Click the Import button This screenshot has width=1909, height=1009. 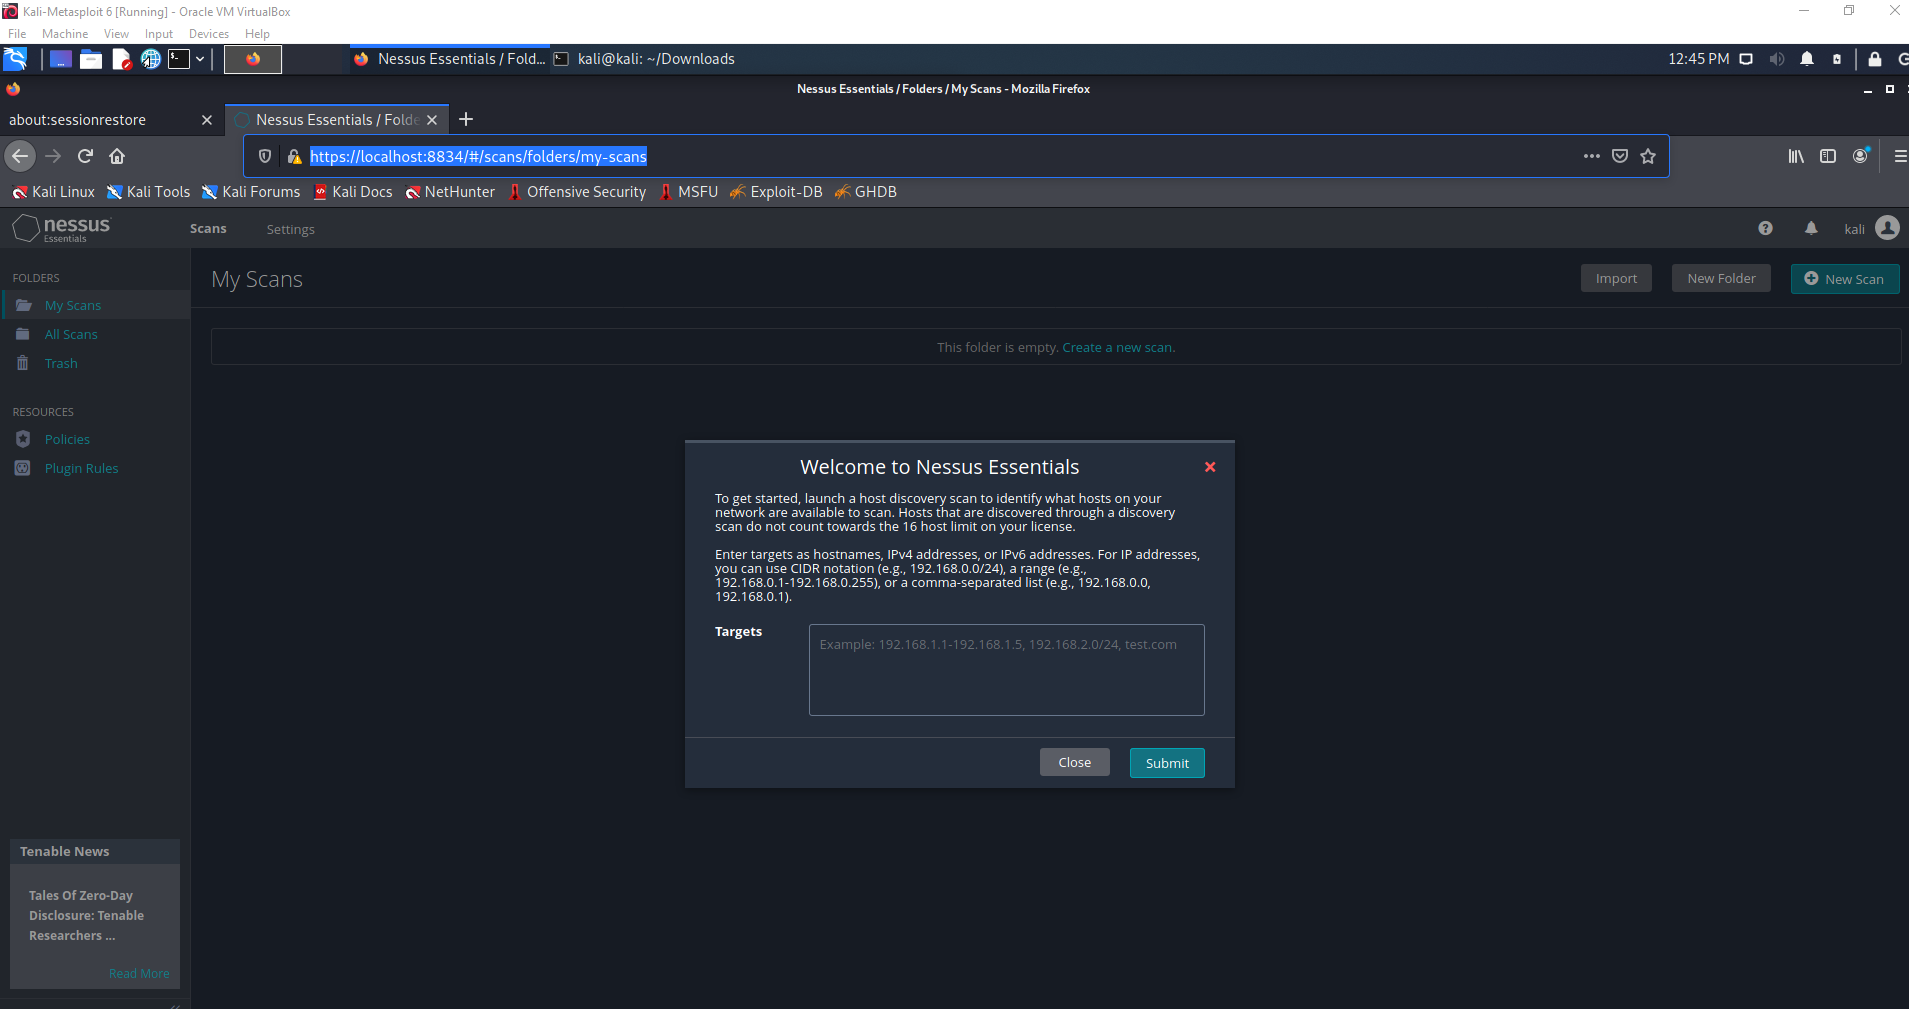1616,278
